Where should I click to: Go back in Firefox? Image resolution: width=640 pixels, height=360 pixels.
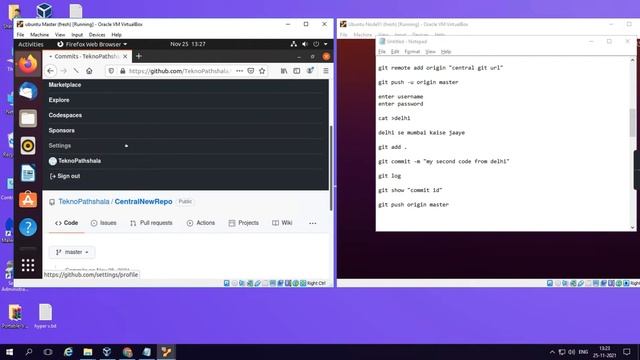click(51, 71)
